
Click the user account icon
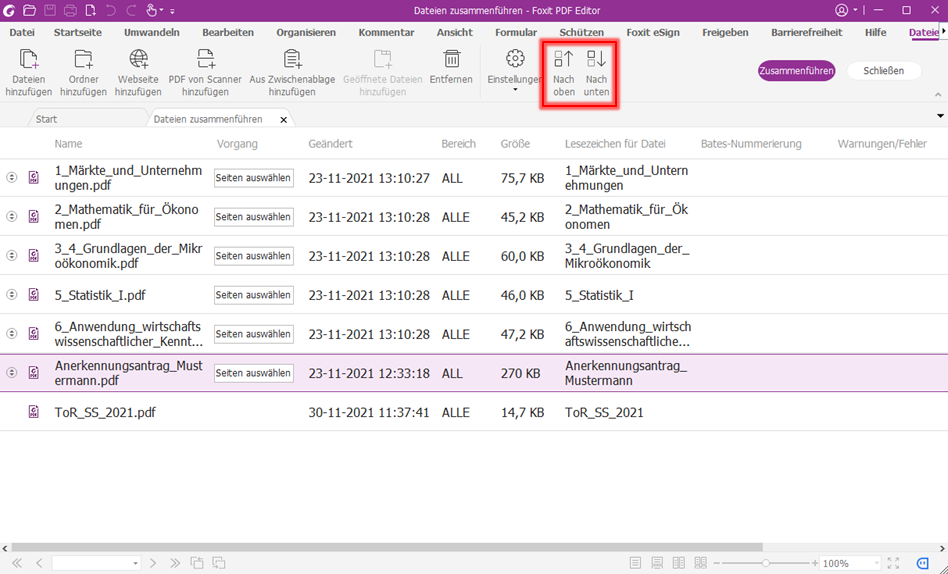tap(842, 10)
